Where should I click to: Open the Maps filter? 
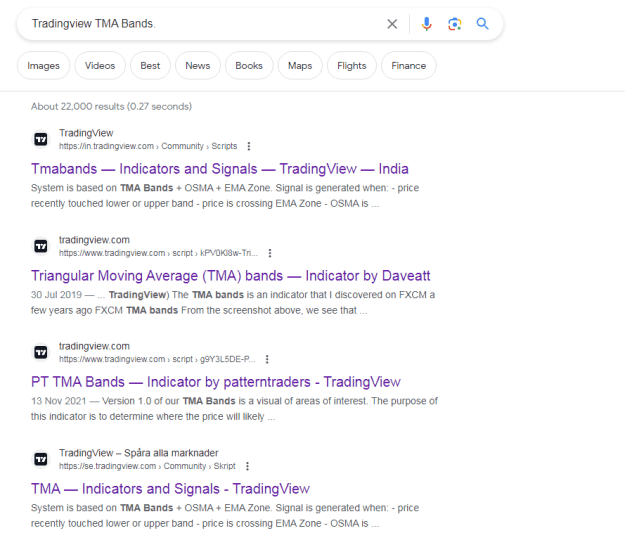[300, 66]
